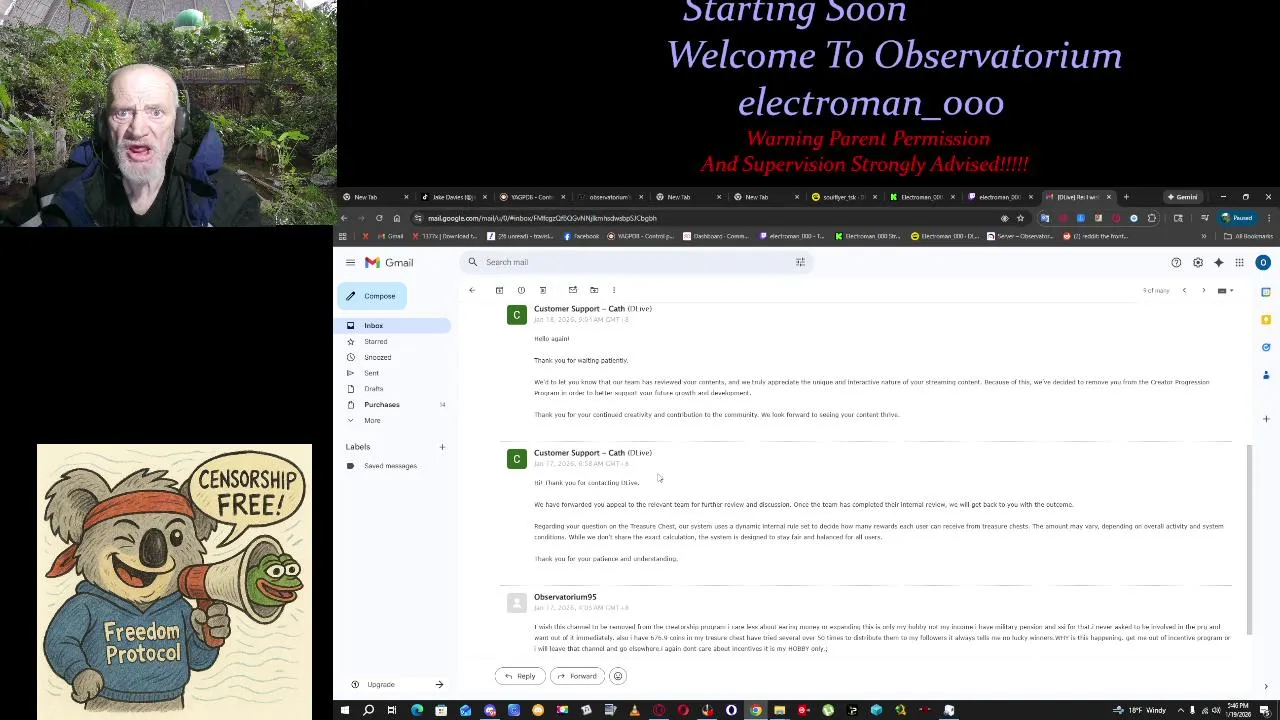Forward the email
The image size is (1280, 720).
576,676
